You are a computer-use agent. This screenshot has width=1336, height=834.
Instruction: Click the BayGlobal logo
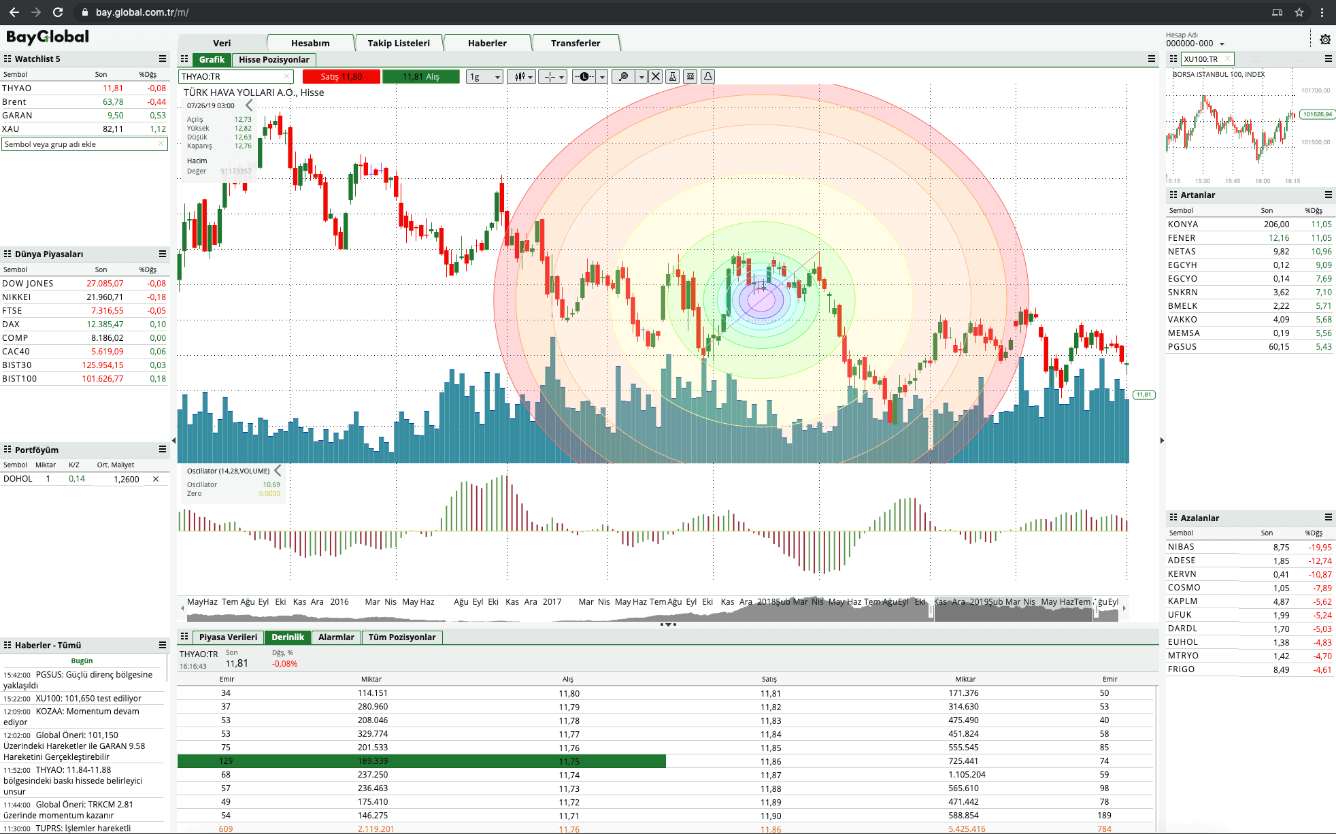pyautogui.click(x=48, y=37)
